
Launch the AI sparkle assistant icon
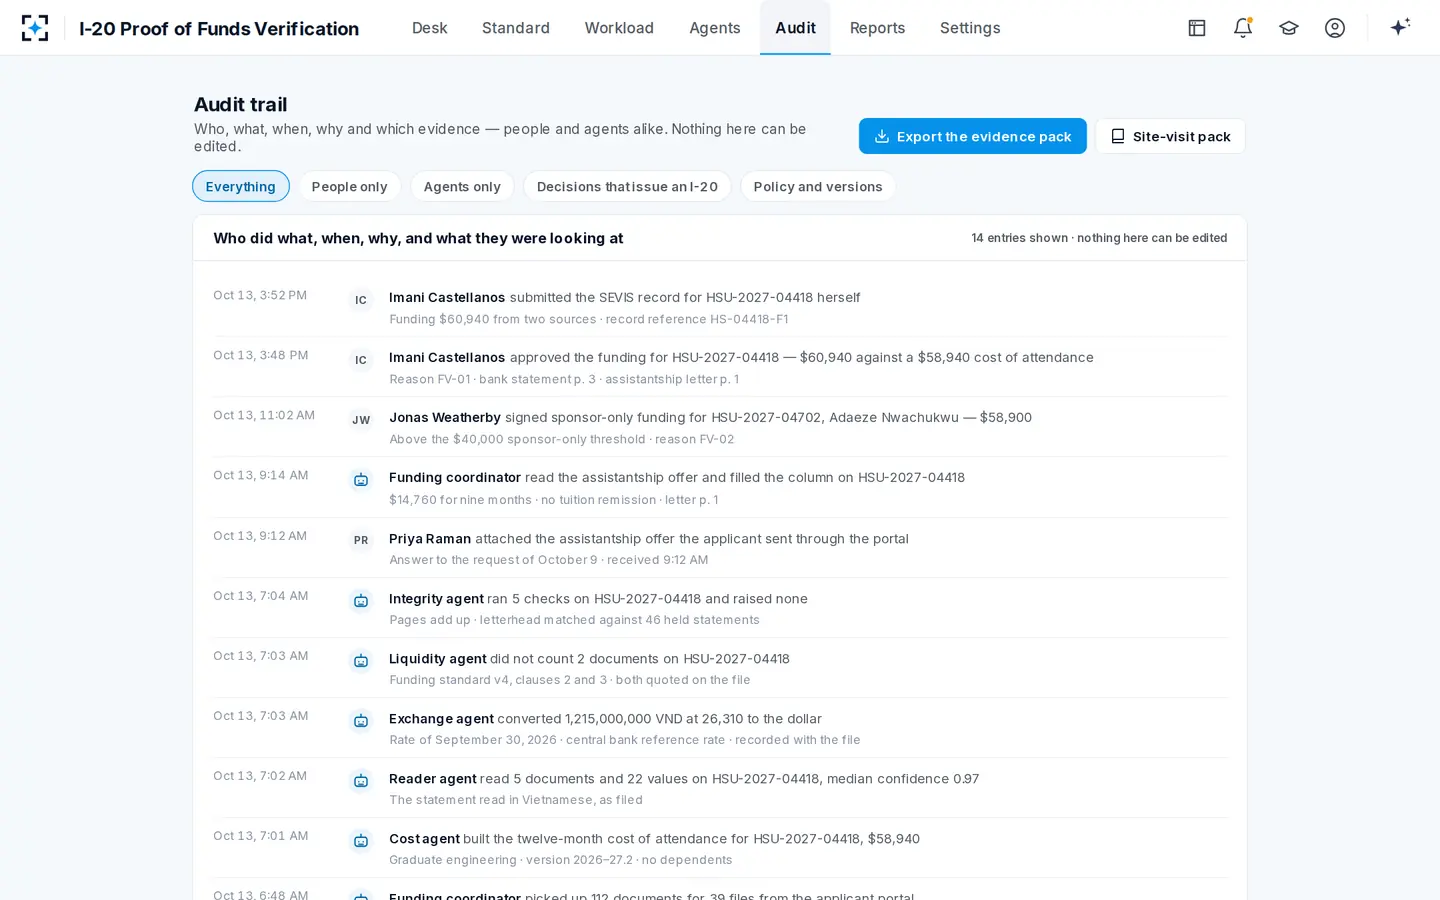tap(1400, 27)
